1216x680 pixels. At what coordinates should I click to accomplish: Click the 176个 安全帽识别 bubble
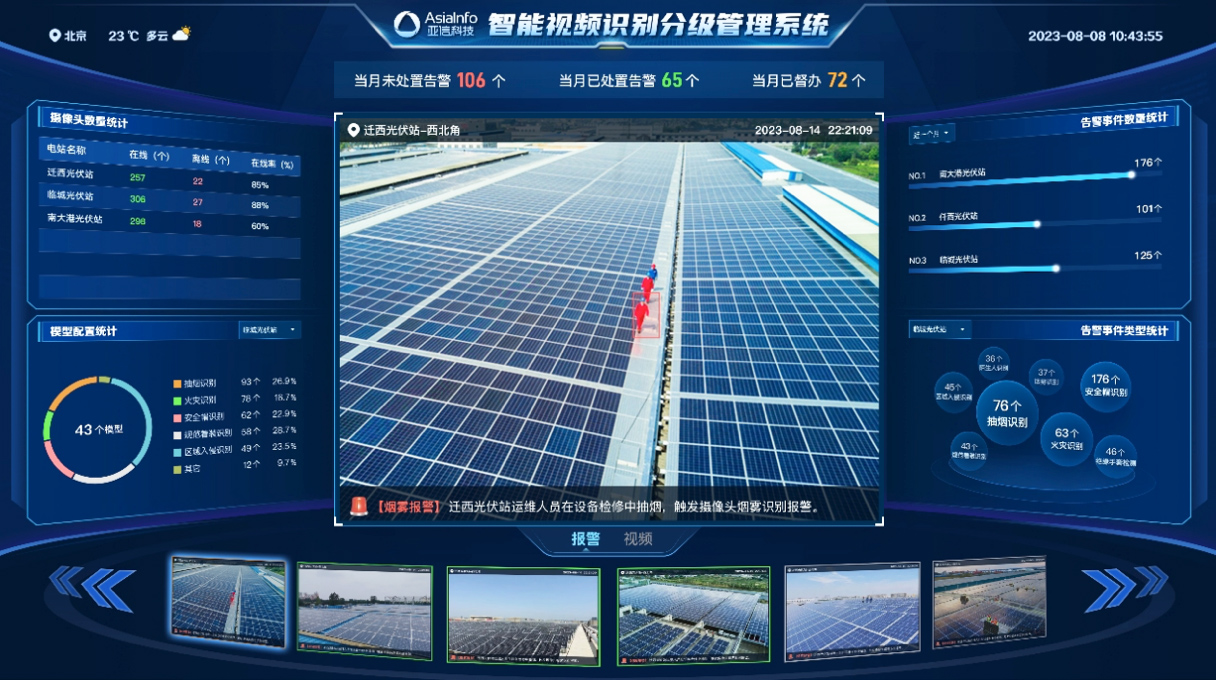[x=1105, y=385]
